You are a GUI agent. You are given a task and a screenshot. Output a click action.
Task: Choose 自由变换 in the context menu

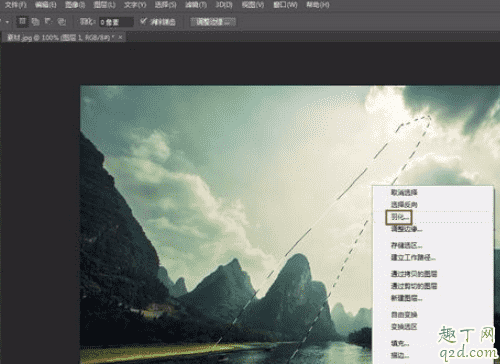404,315
